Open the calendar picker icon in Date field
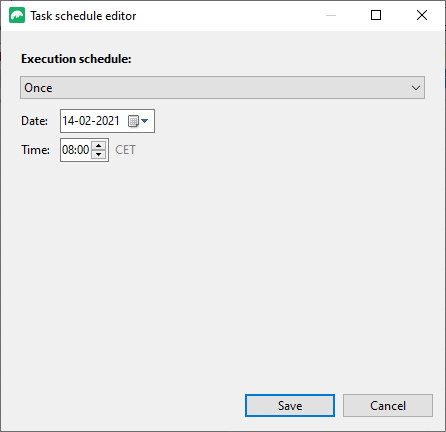Screen dimensions: 446x432 point(133,121)
